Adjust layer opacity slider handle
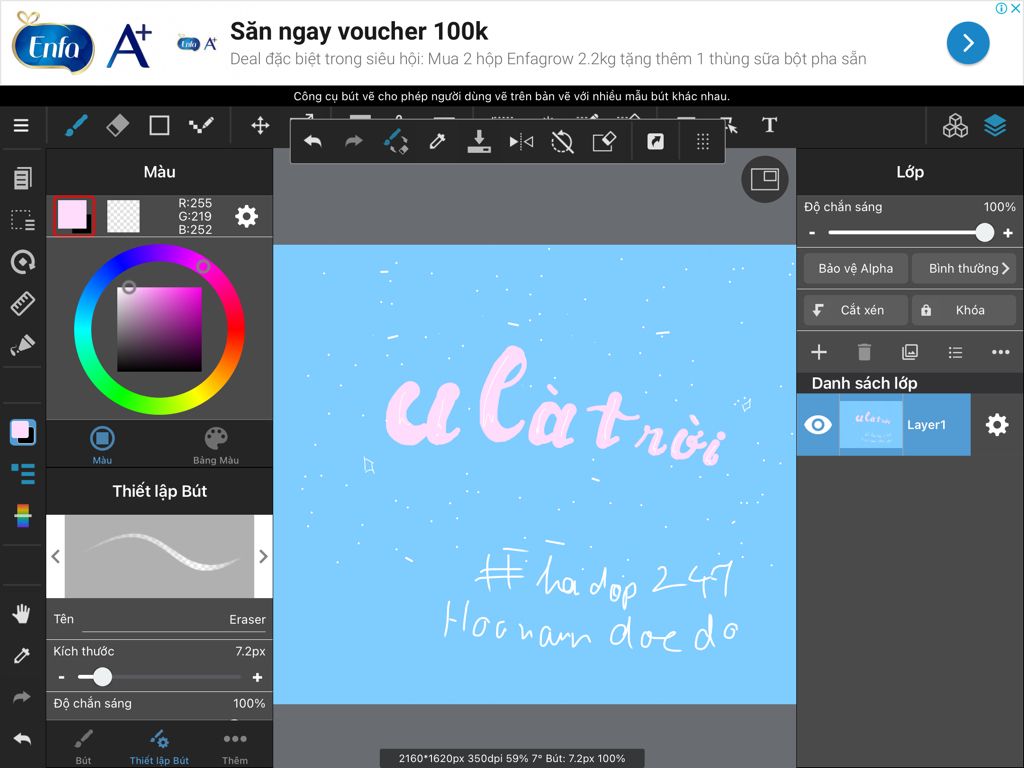The height and width of the screenshot is (768, 1024). (x=985, y=232)
